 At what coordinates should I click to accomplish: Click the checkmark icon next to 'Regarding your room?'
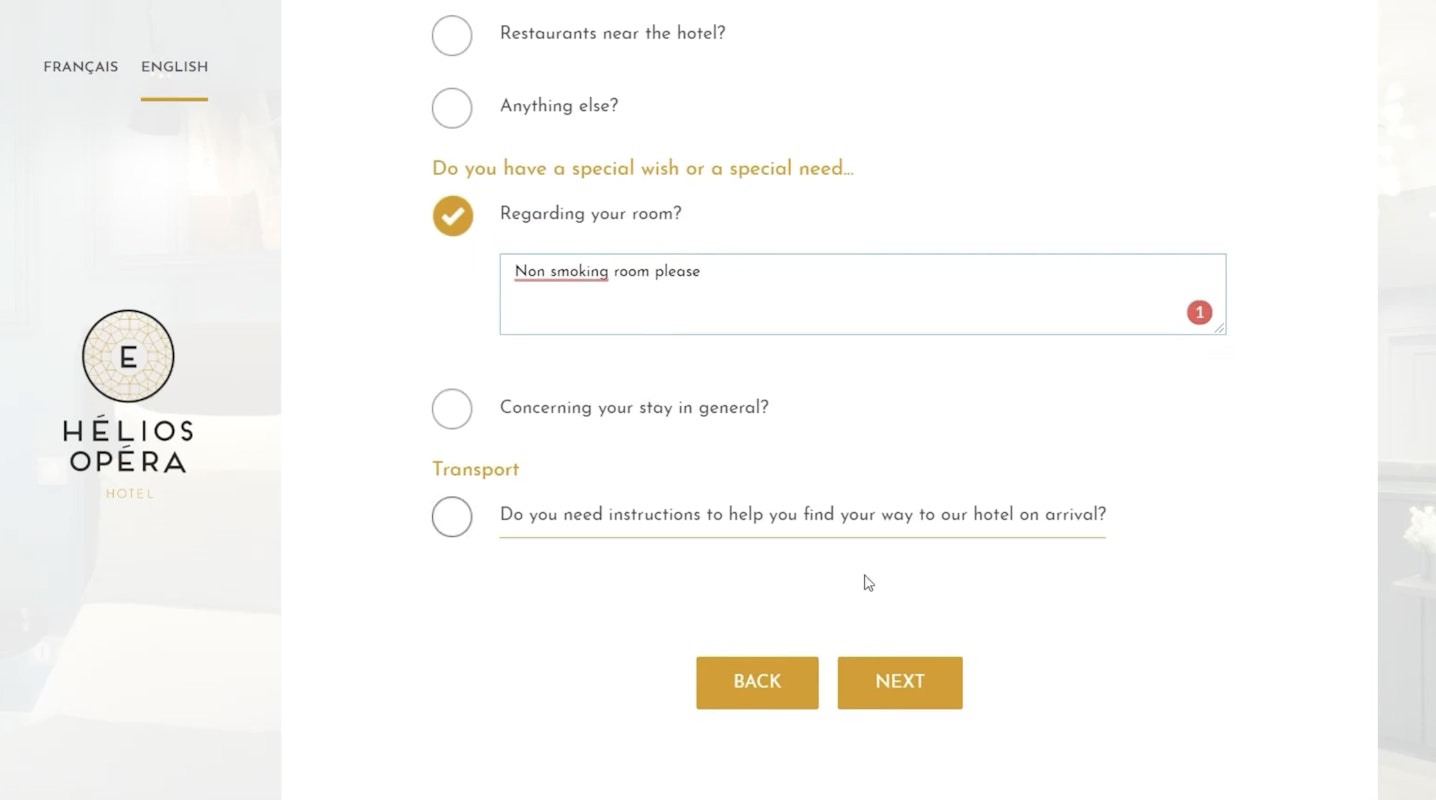pyautogui.click(x=452, y=215)
